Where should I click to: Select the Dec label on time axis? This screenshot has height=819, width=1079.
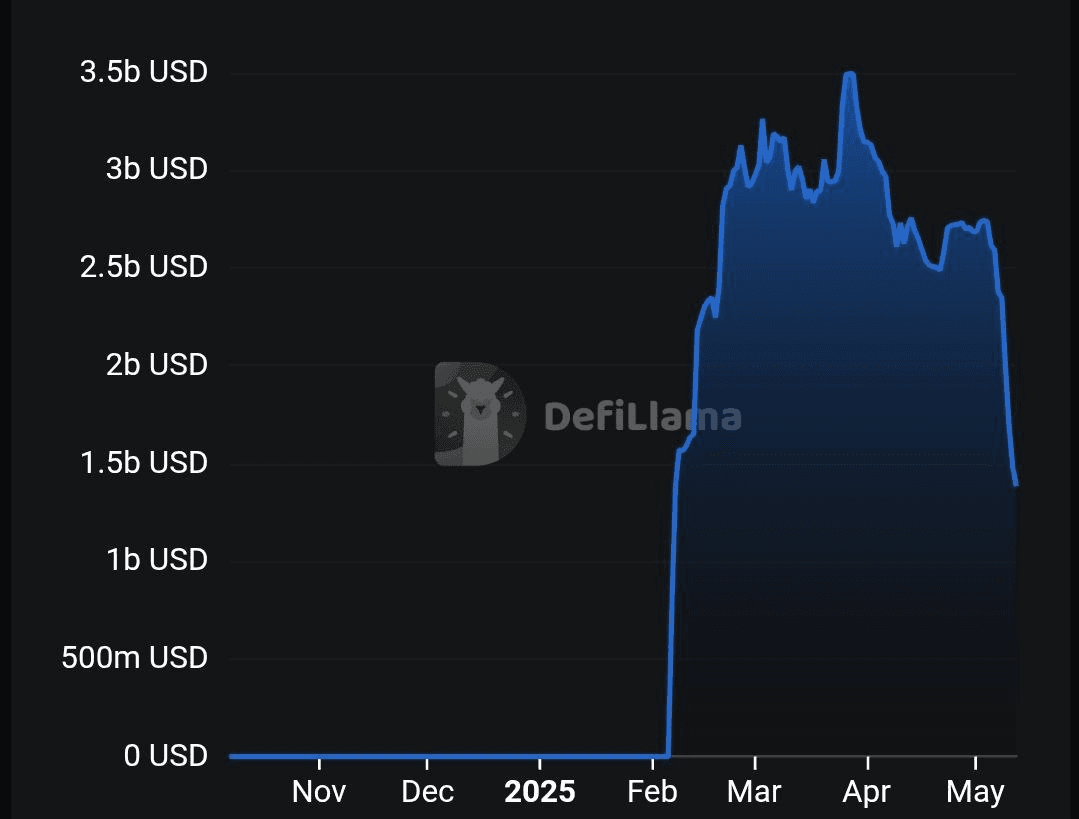[x=427, y=791]
